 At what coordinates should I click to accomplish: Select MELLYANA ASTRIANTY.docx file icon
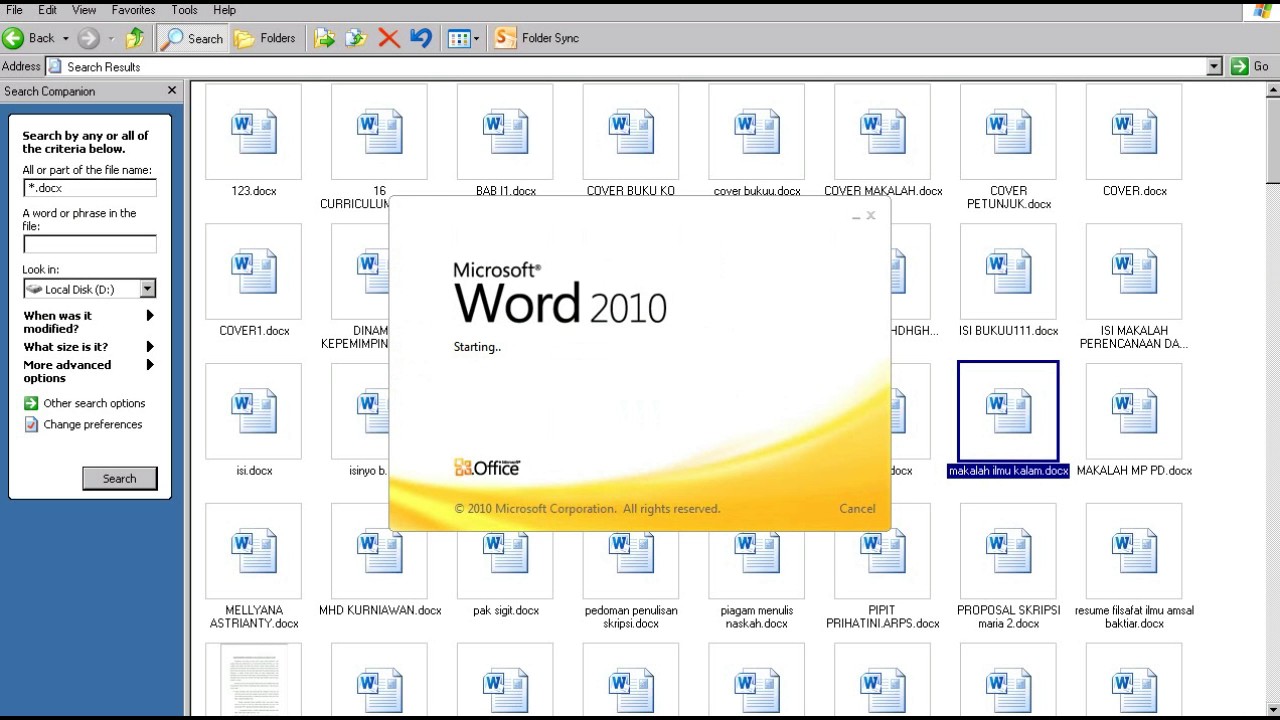253,552
